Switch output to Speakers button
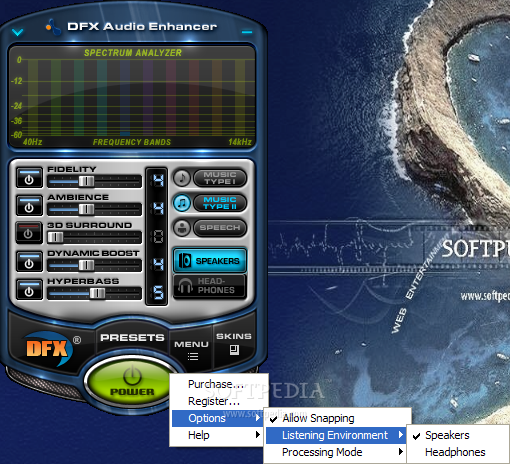Viewport: 510px width, 464px height. 210,260
